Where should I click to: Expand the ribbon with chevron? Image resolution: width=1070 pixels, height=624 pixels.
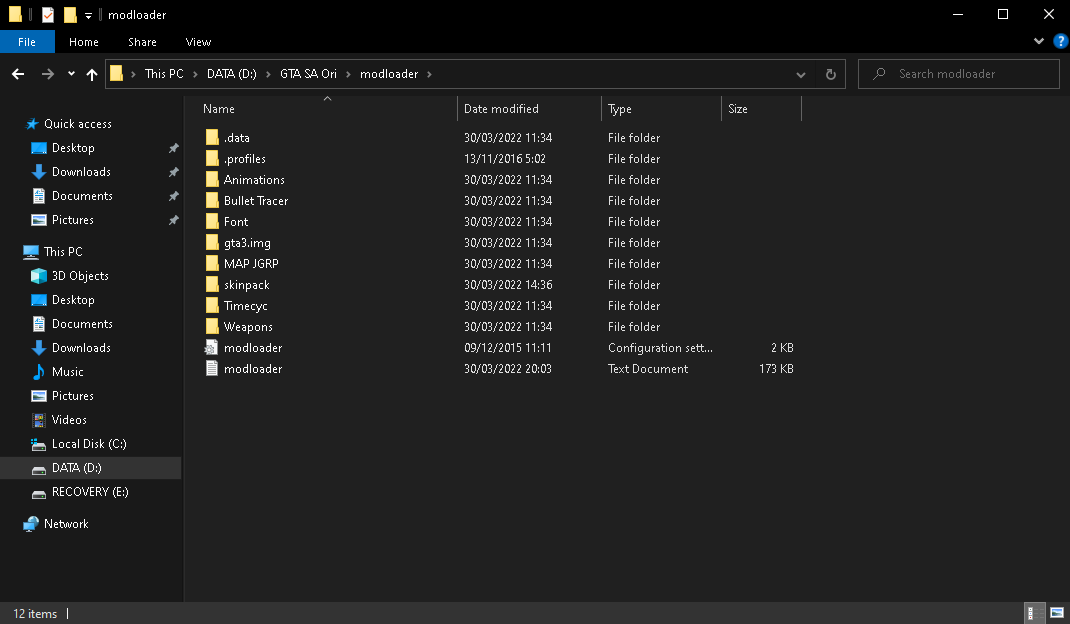click(1039, 41)
